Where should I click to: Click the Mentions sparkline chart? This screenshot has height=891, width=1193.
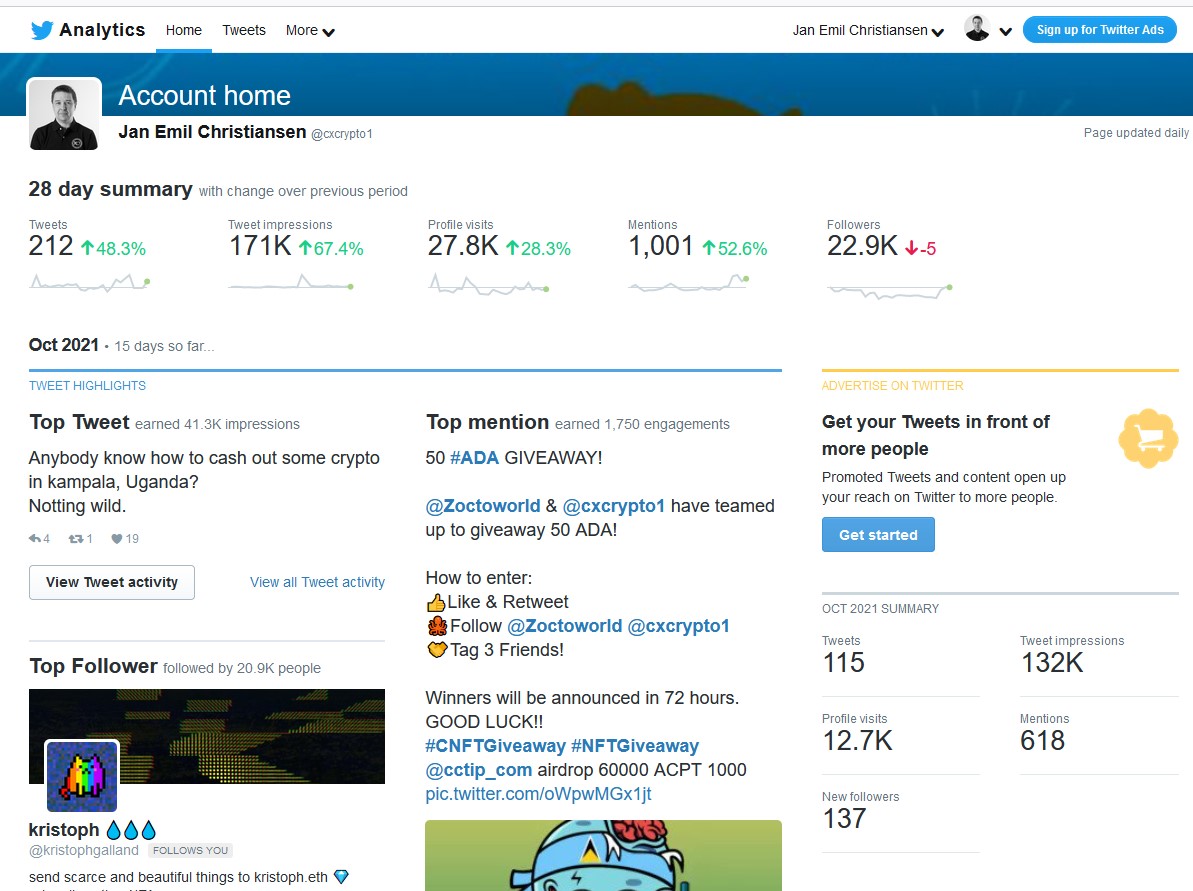click(x=689, y=283)
